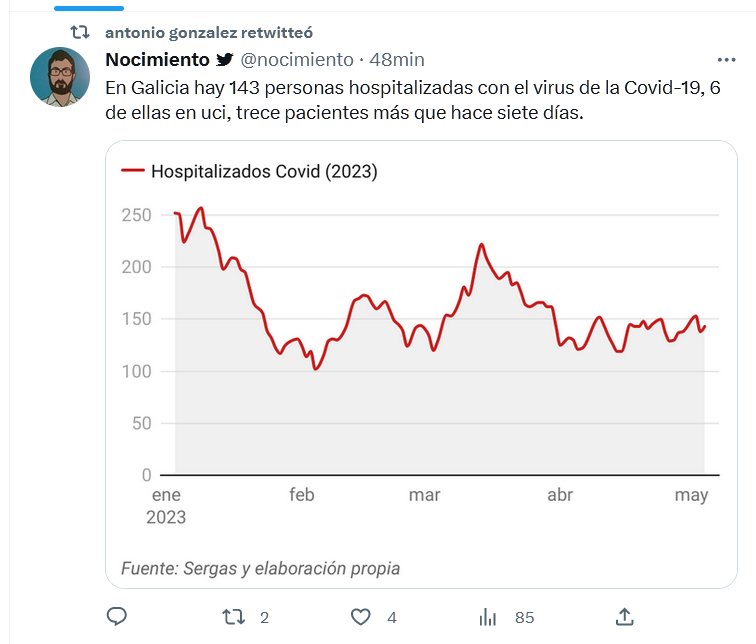Click the red legend line swatch
Image resolution: width=756 pixels, height=644 pixels.
click(x=133, y=171)
